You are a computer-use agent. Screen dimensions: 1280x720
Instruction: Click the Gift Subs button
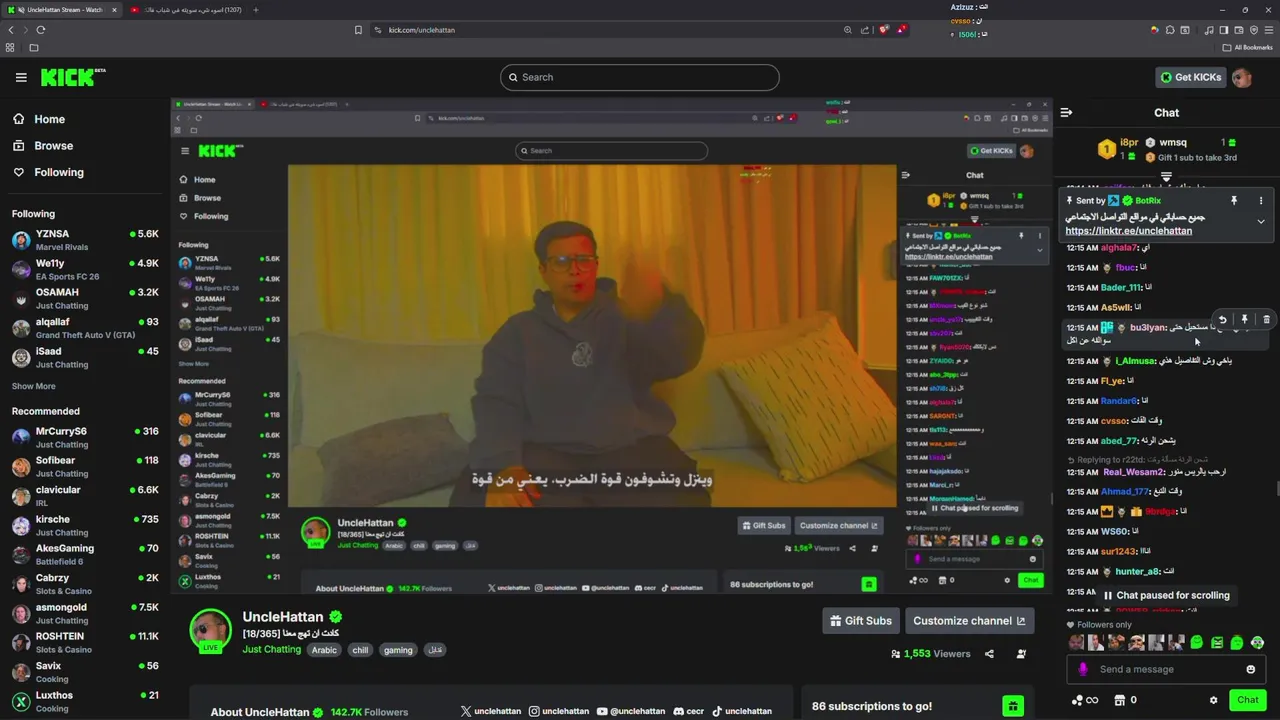861,621
